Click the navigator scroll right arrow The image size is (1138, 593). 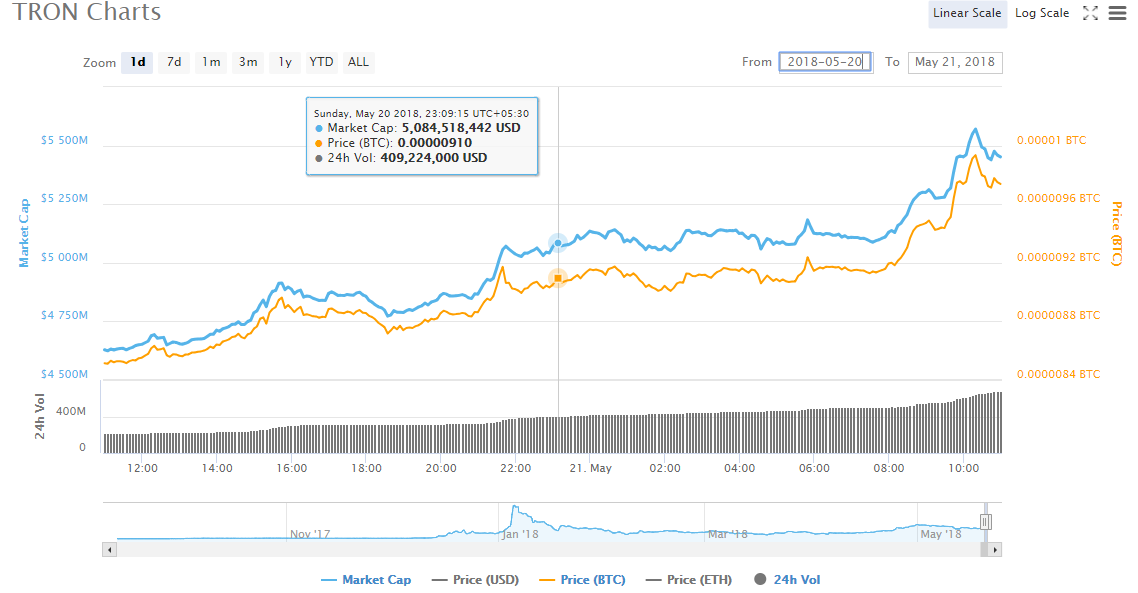(995, 550)
